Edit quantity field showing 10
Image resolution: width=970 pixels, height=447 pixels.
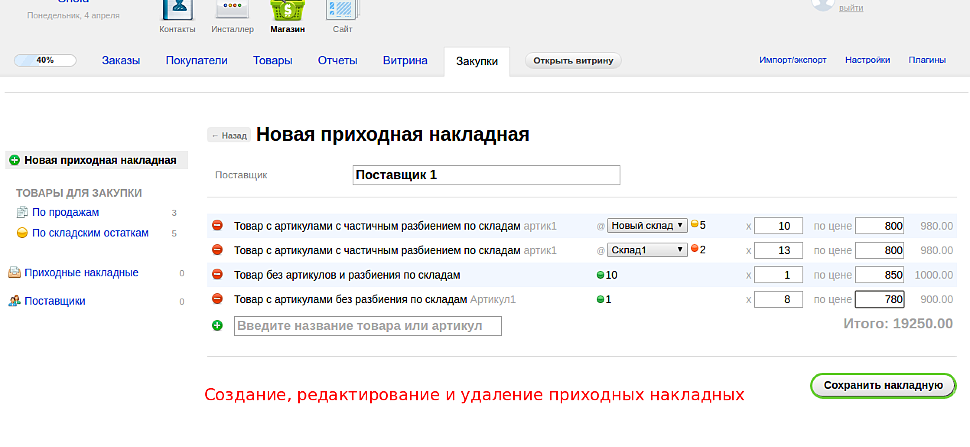(x=779, y=226)
